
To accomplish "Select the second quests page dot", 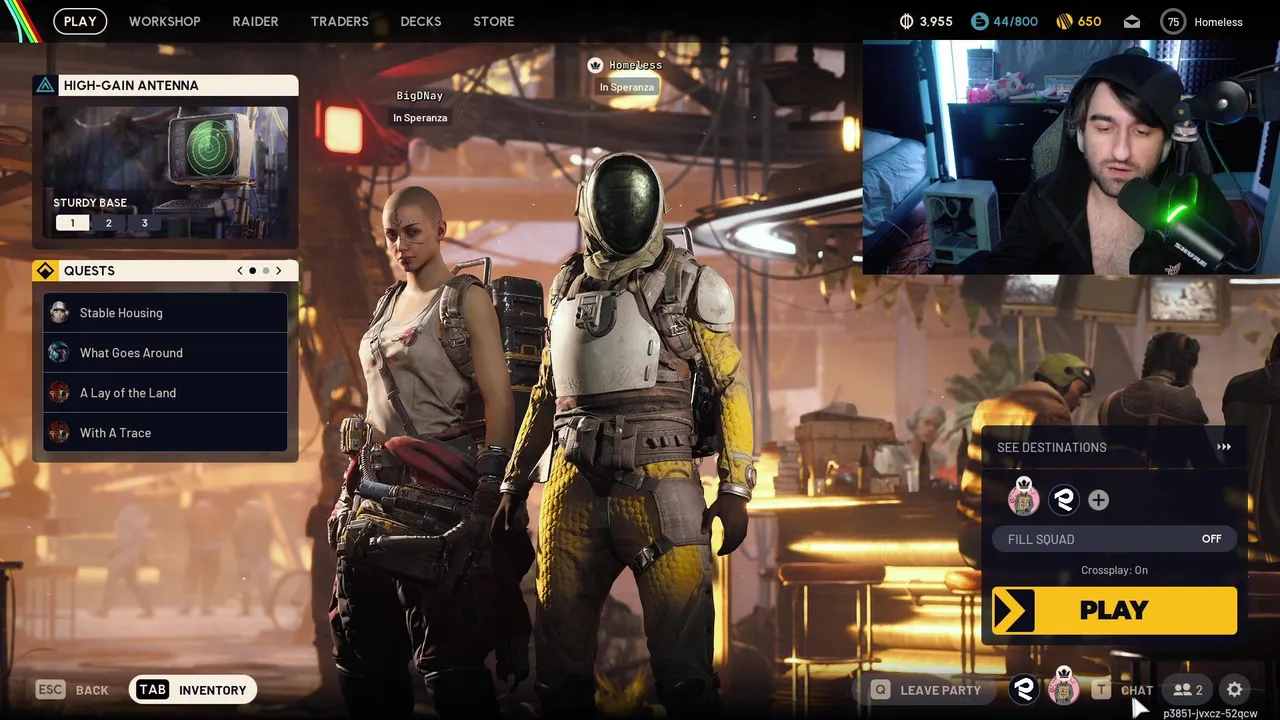I will pyautogui.click(x=266, y=271).
